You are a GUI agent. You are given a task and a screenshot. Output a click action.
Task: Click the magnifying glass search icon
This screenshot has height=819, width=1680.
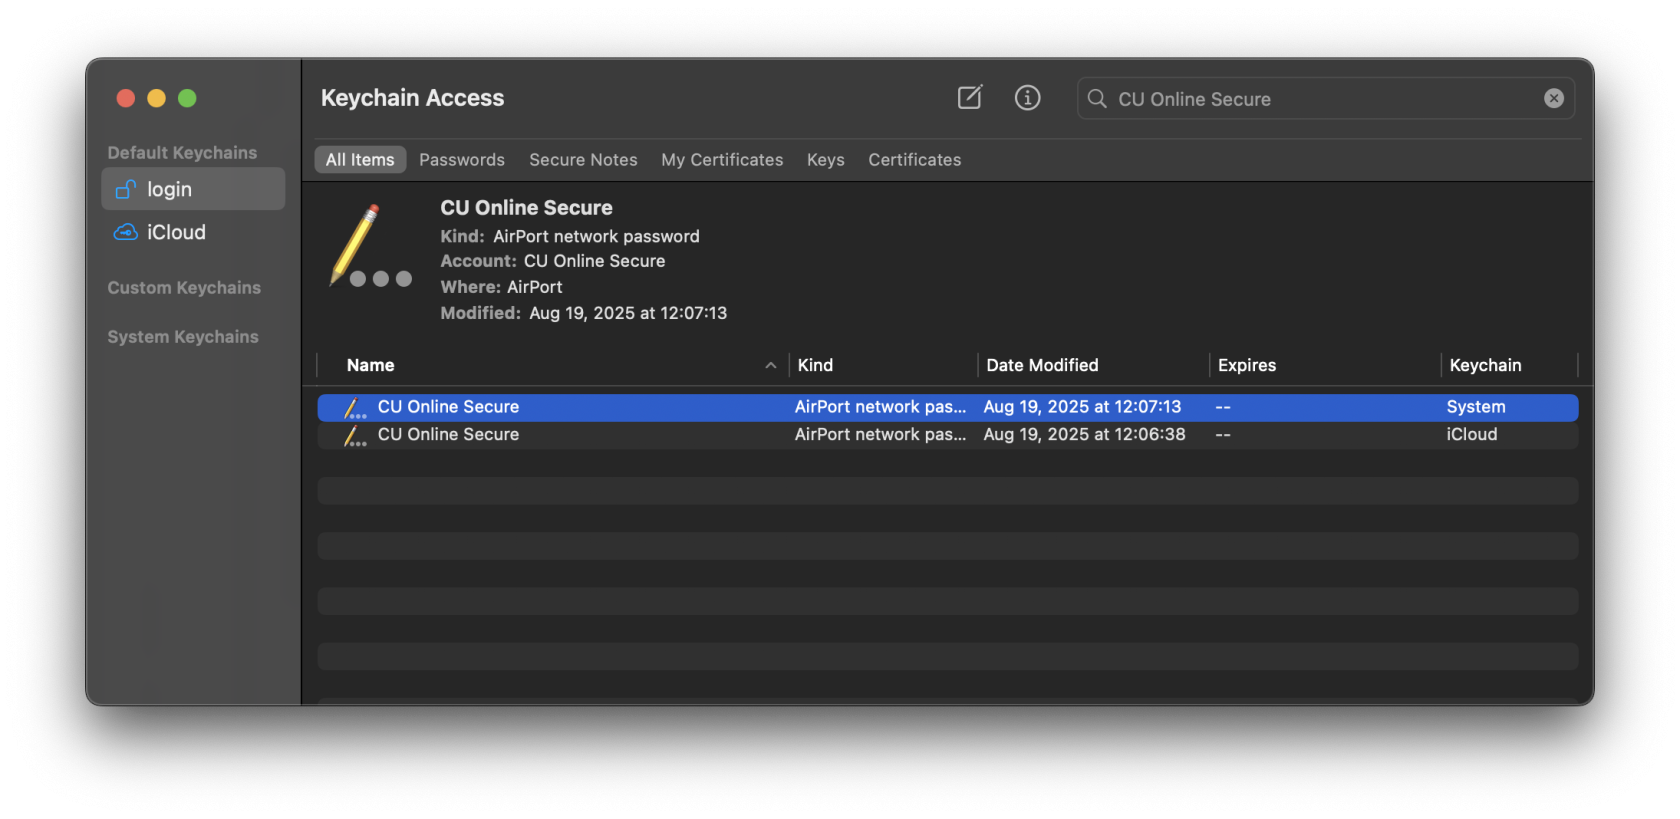click(x=1097, y=99)
